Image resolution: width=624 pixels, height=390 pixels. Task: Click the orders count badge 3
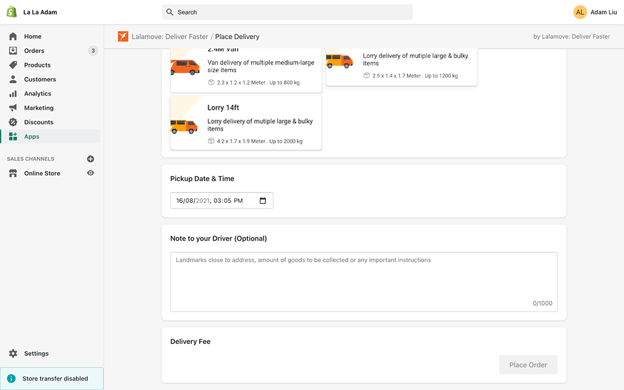pos(93,51)
